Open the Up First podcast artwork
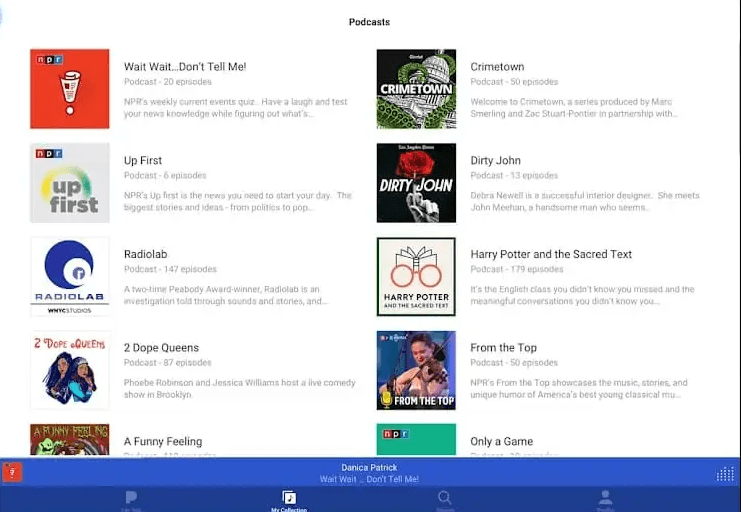The width and height of the screenshot is (741, 512). click(x=70, y=182)
